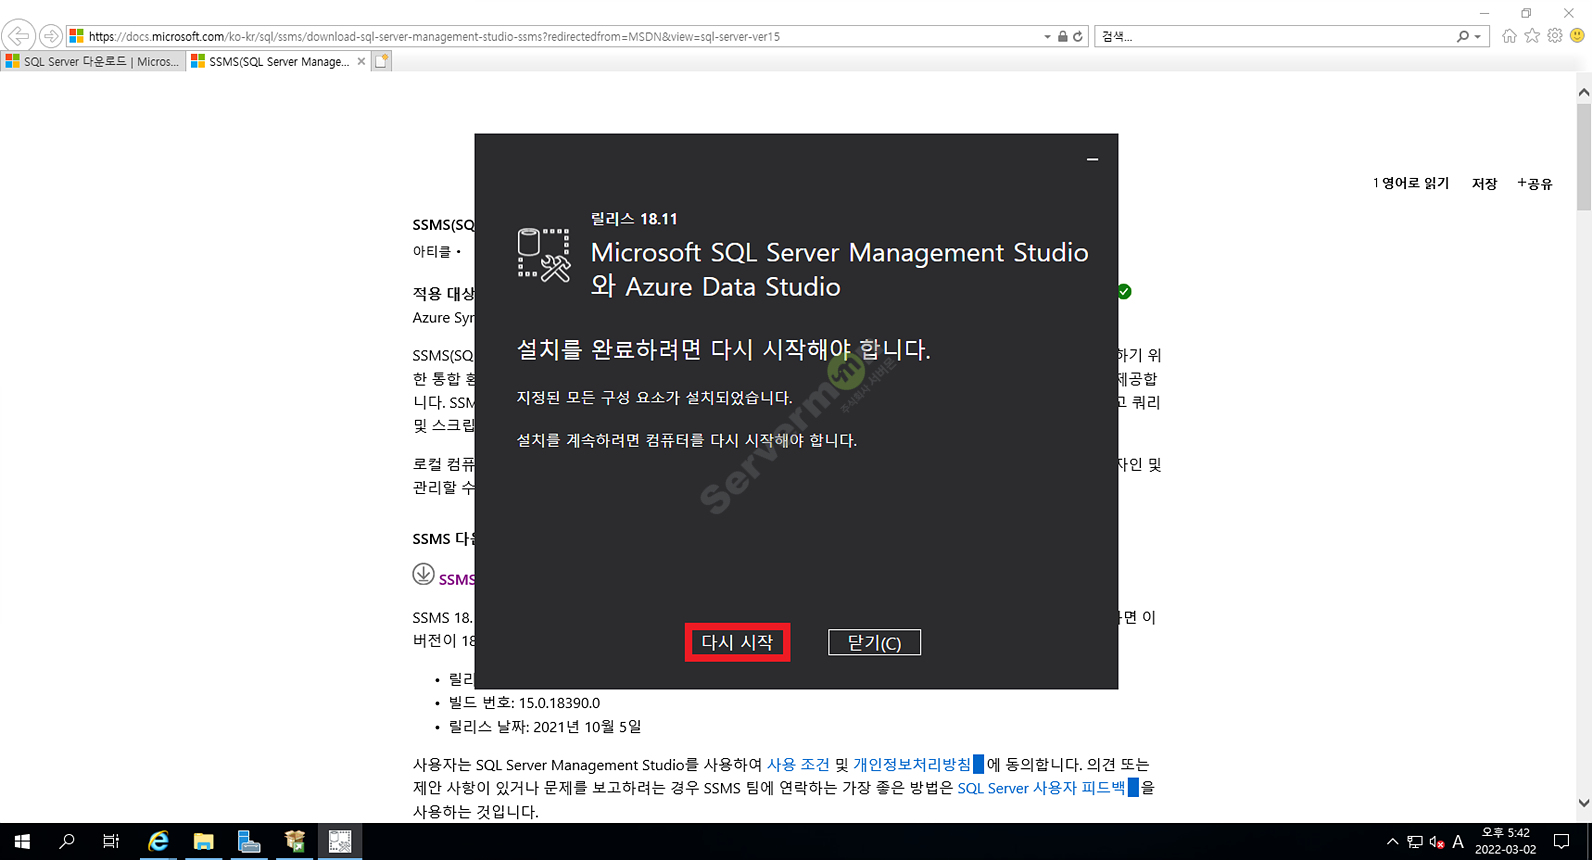Open the notification center icon
Viewport: 1592px width, 860px height.
[1562, 842]
